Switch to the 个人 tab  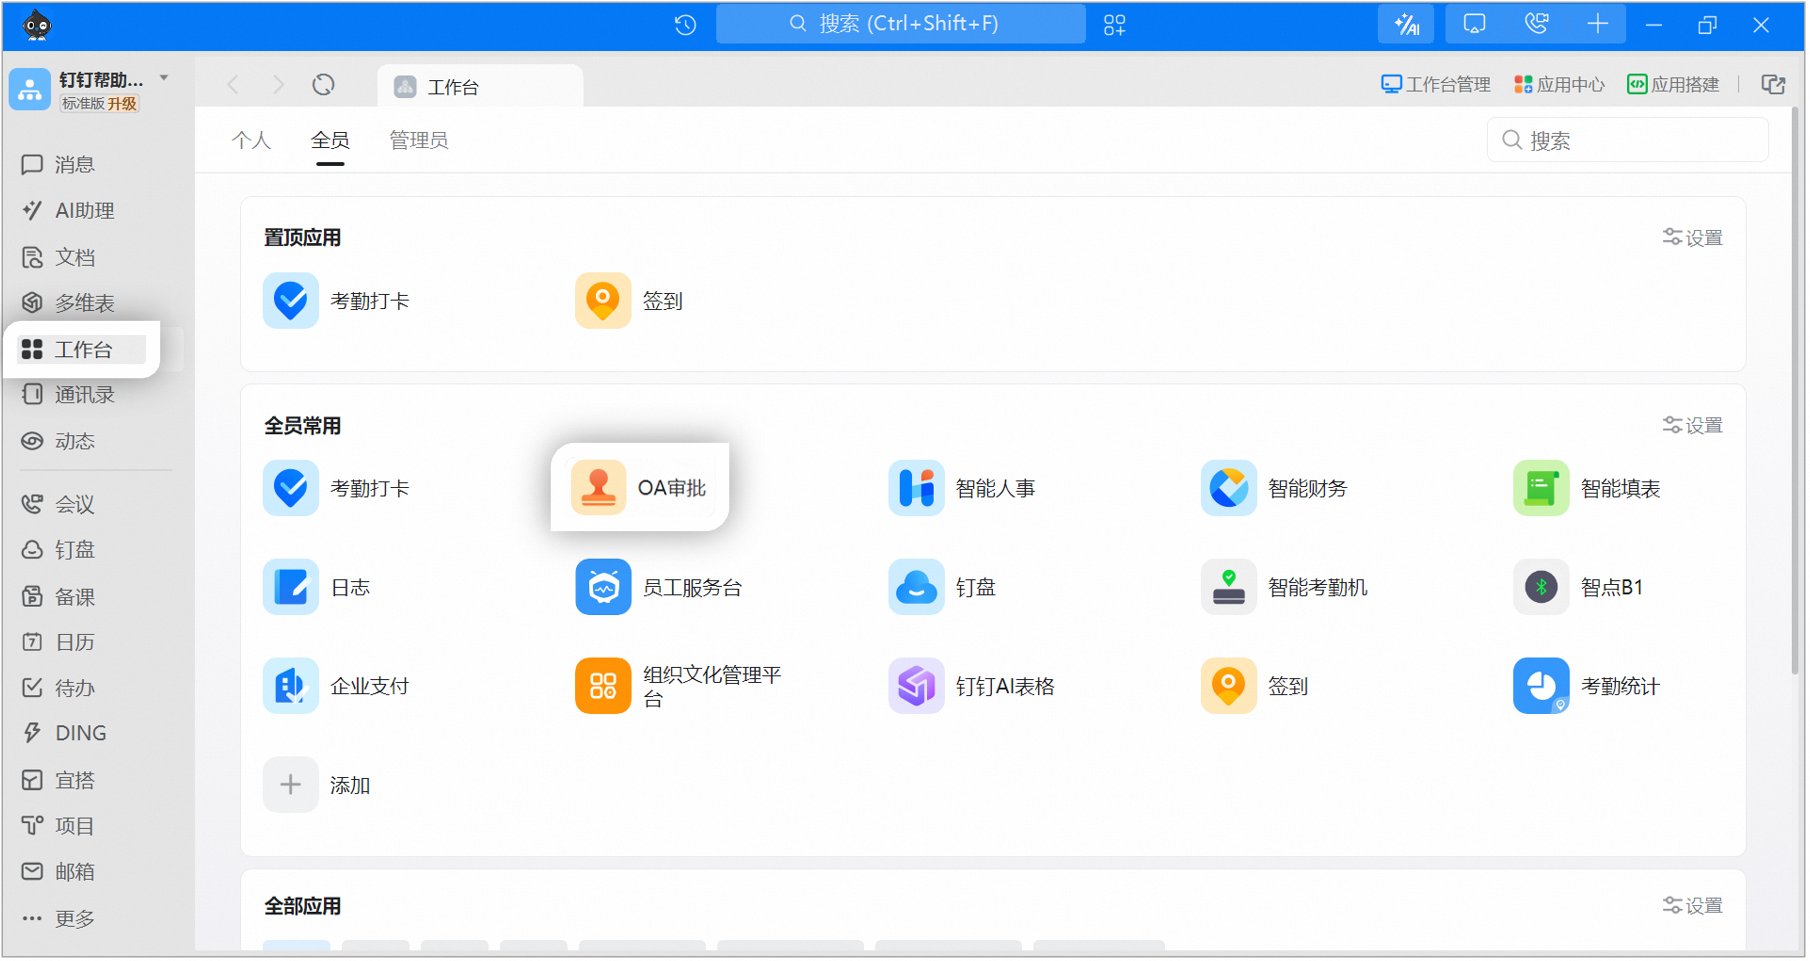click(251, 141)
